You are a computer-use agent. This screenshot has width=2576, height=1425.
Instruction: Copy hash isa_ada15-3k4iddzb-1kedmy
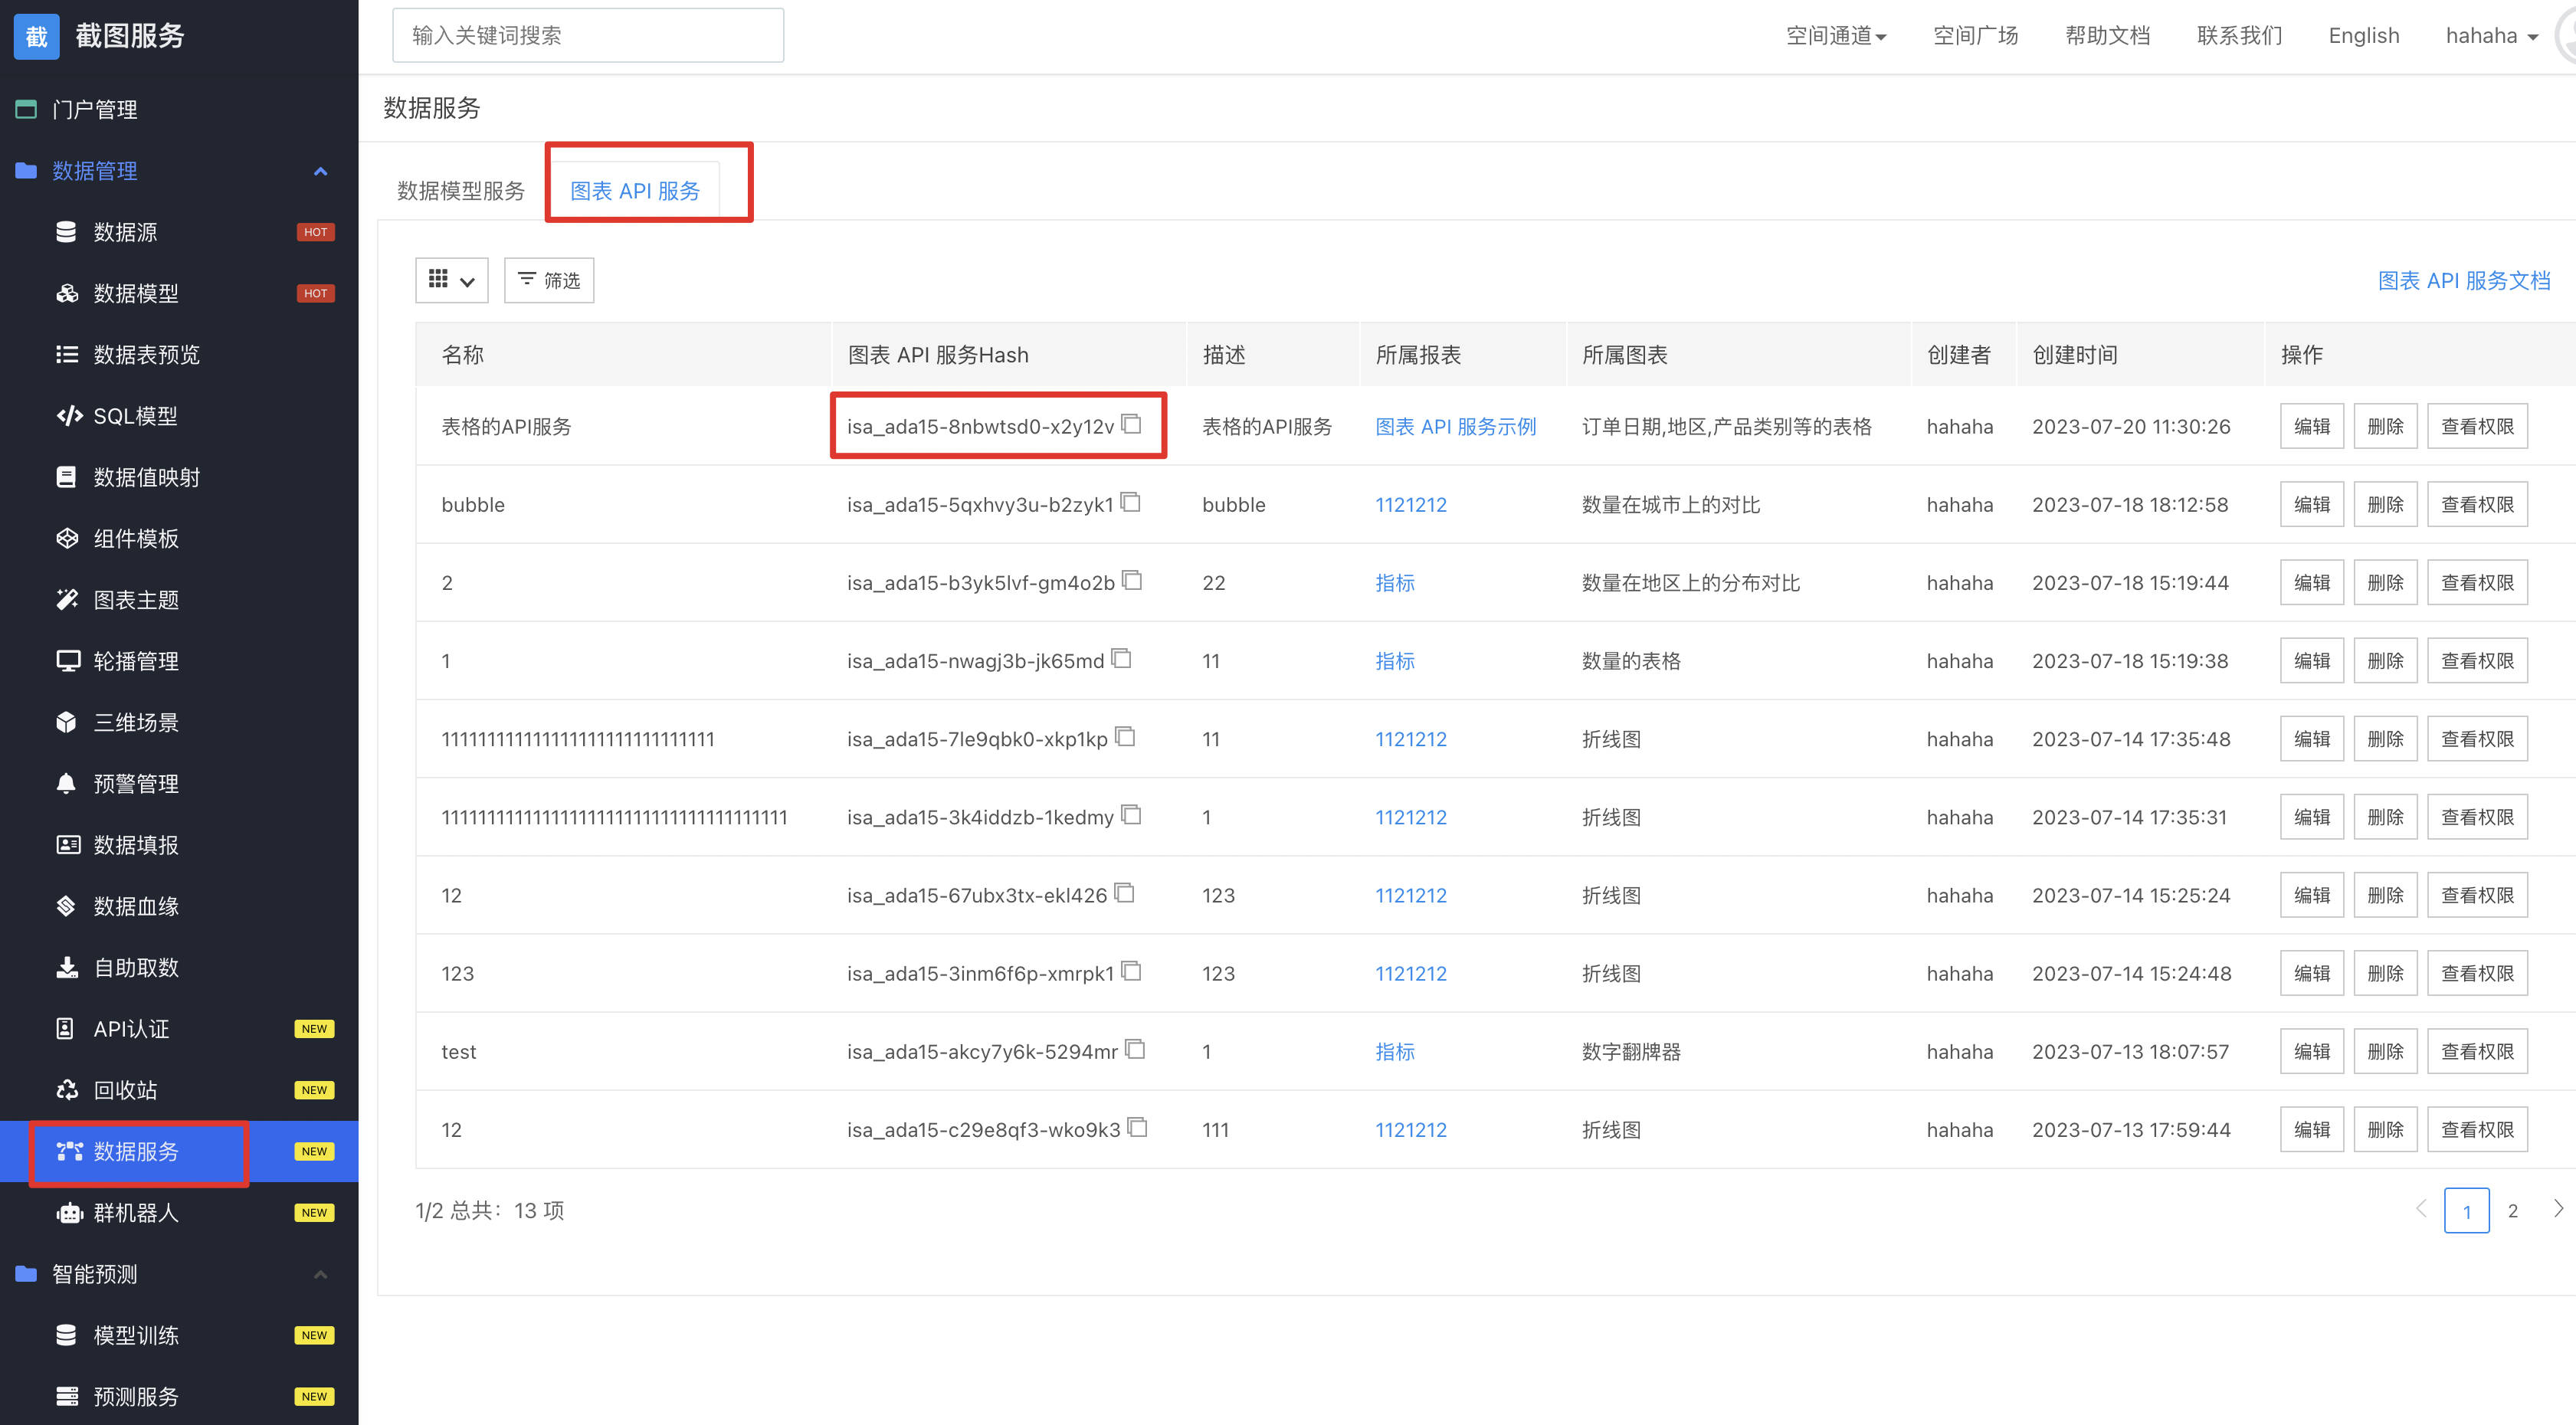[1131, 815]
